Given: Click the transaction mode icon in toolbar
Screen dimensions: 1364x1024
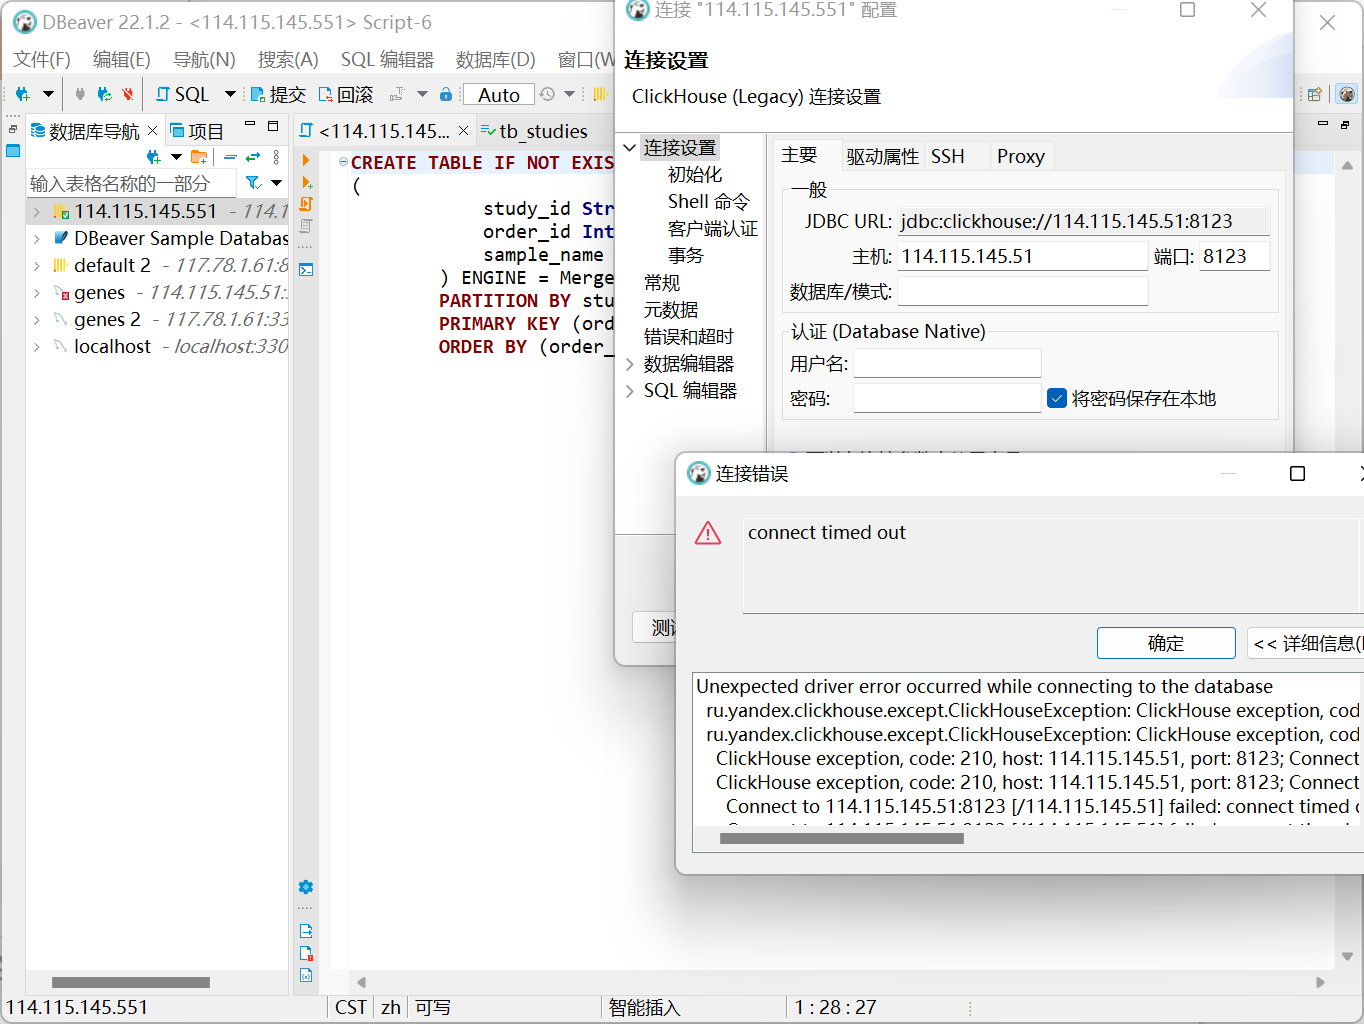Looking at the screenshot, I should [x=397, y=94].
